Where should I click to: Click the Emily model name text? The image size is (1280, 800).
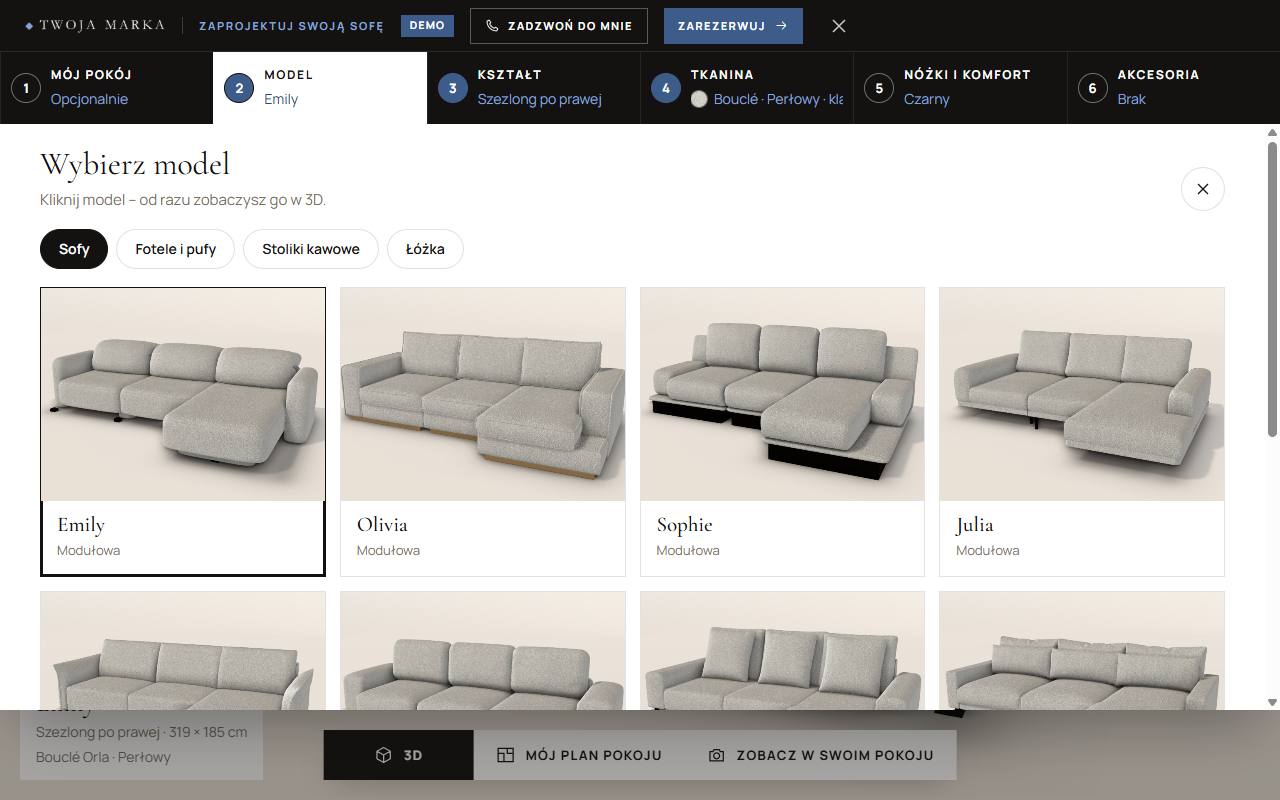(81, 525)
